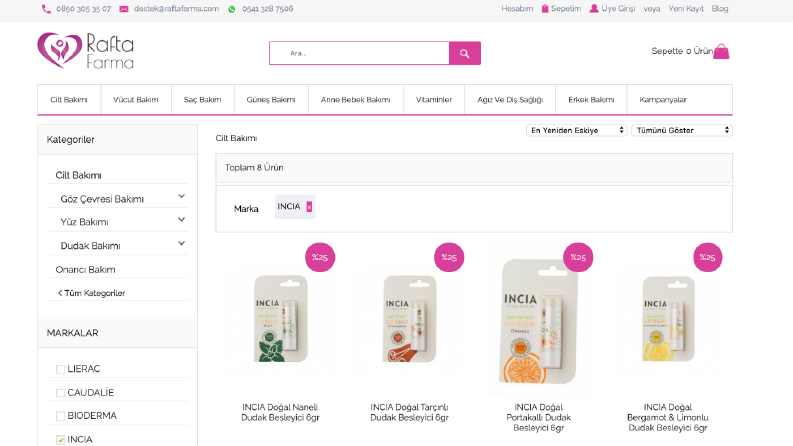Click the phone number 0850 305 35 07

pyautogui.click(x=83, y=9)
